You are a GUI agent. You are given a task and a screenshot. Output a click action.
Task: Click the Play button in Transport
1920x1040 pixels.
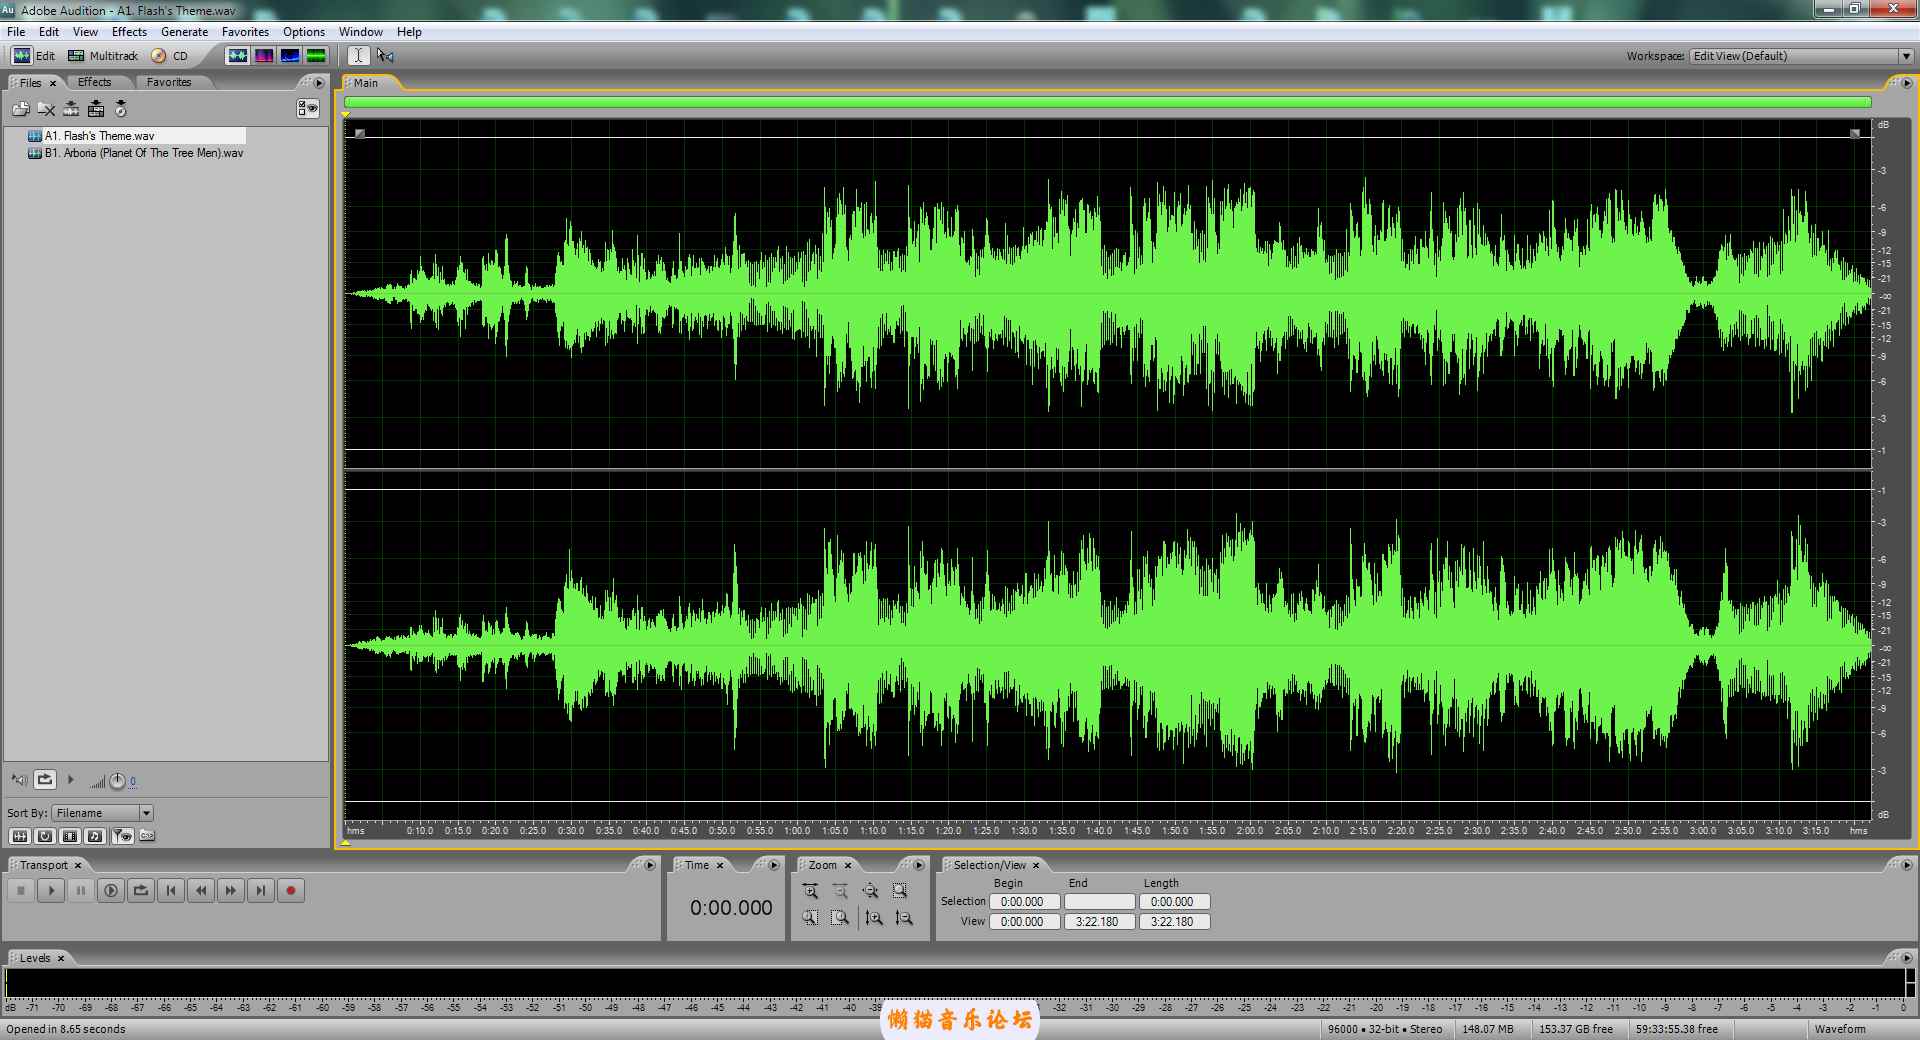pos(51,890)
